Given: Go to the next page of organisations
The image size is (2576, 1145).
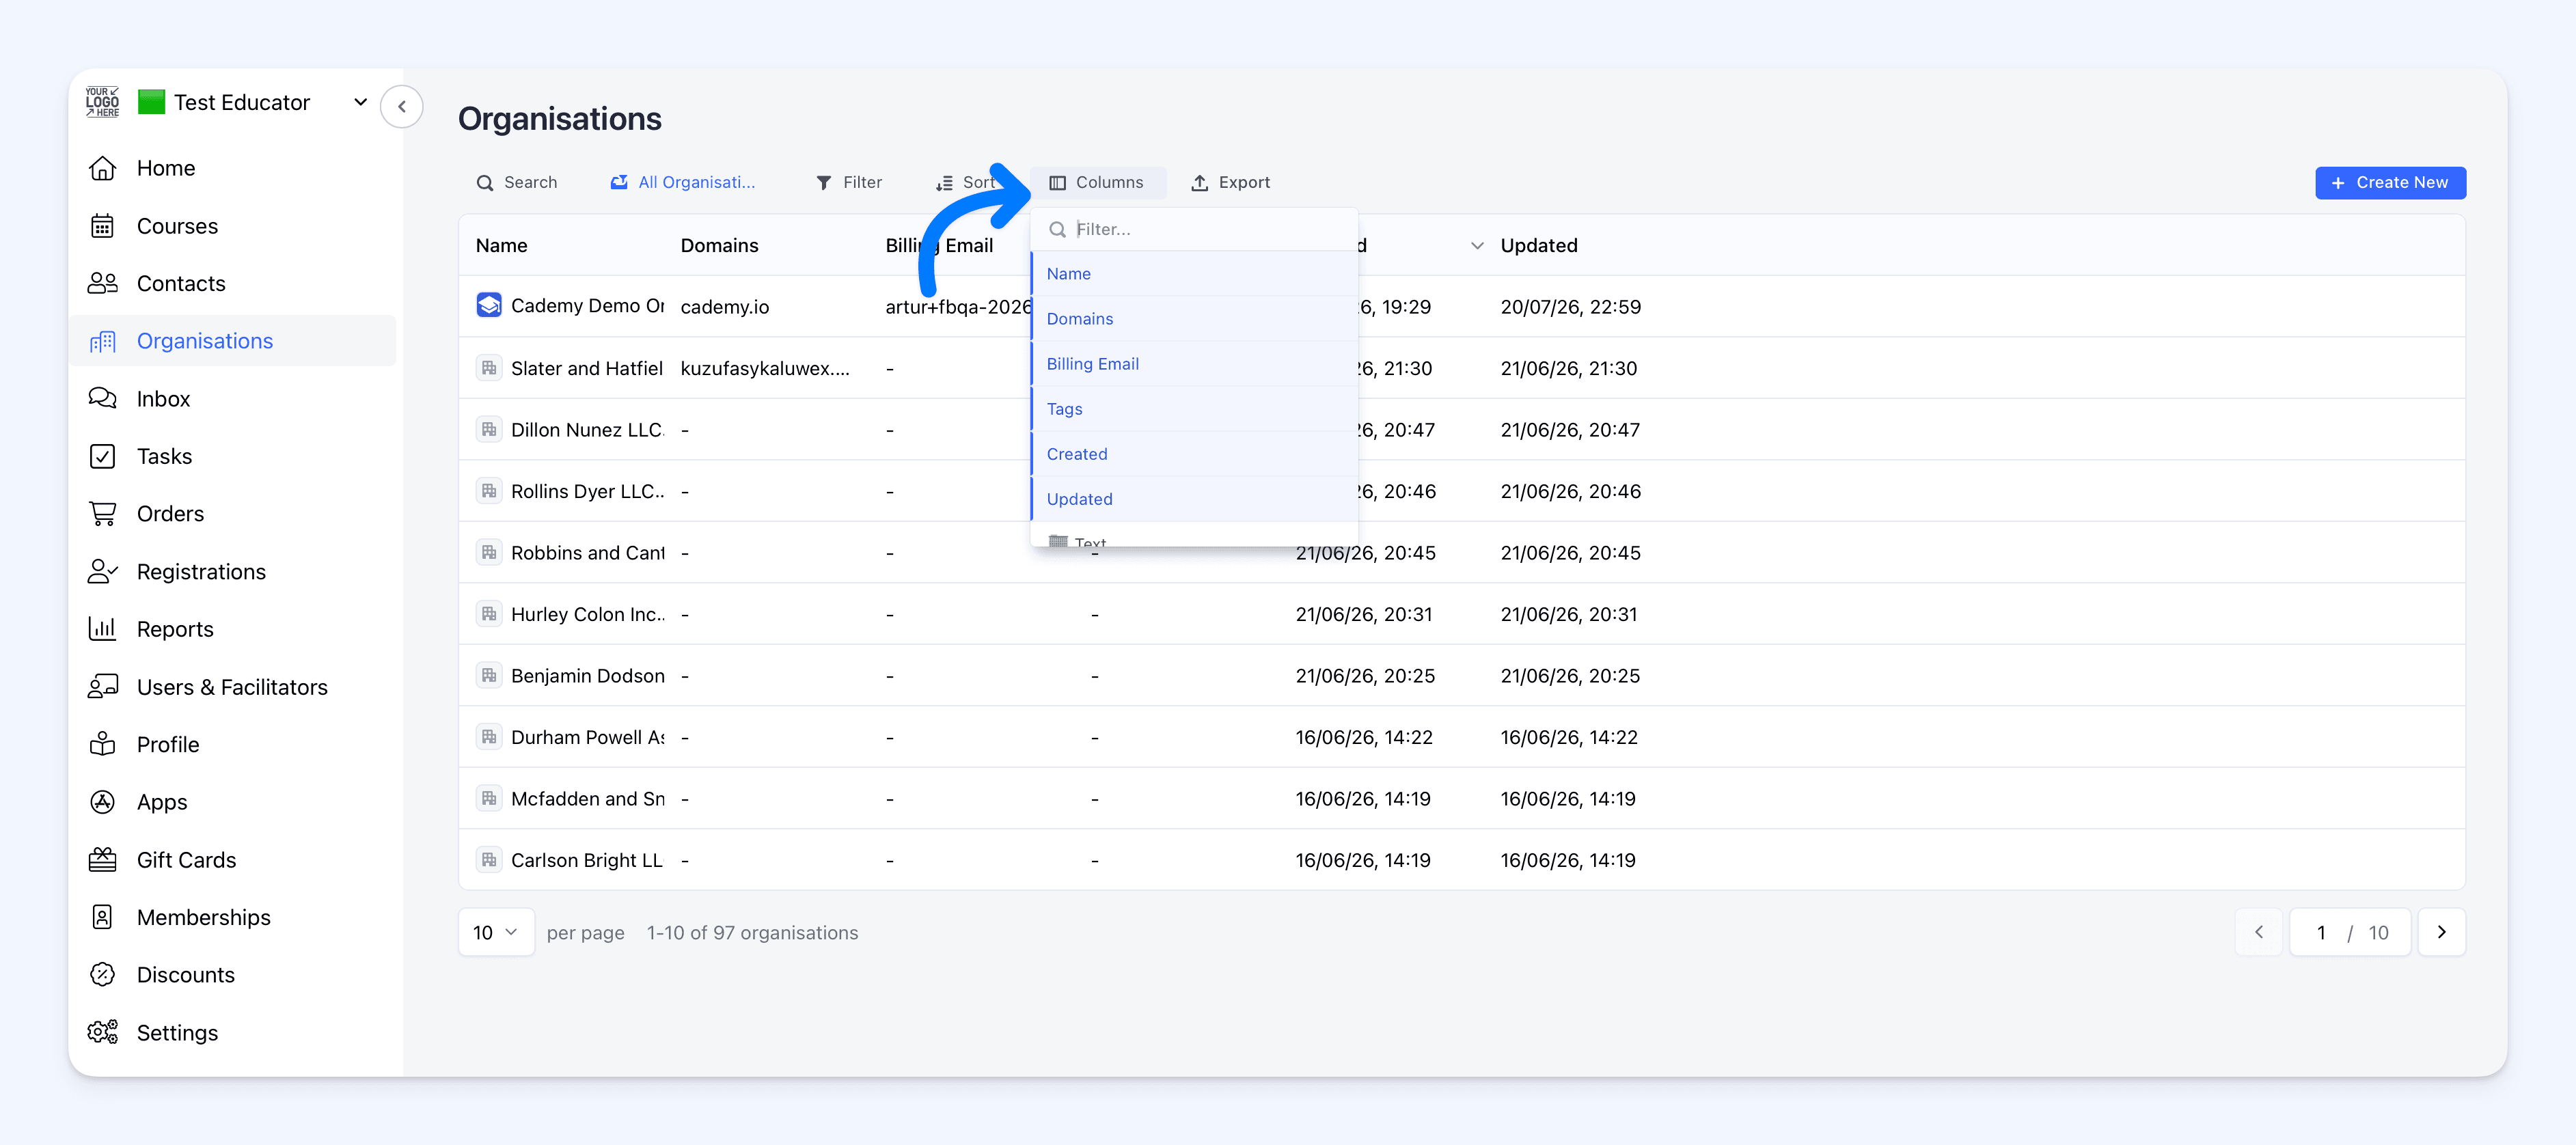Looking at the screenshot, I should click(2442, 932).
